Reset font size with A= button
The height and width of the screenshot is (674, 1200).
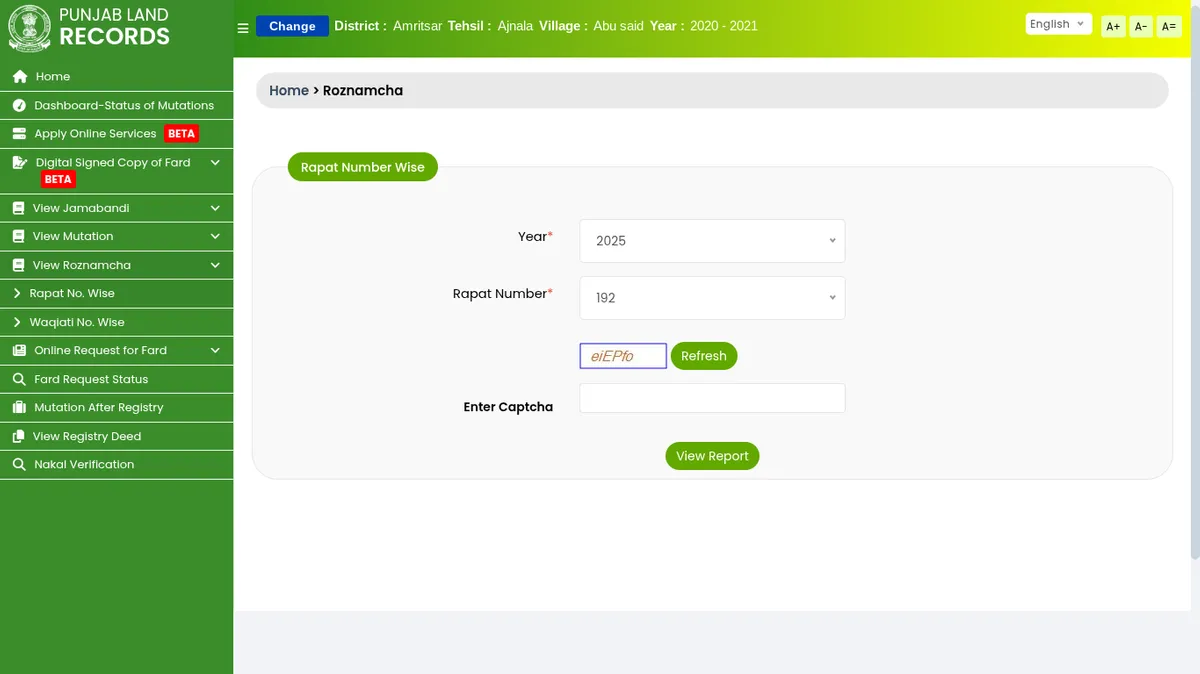(x=1168, y=27)
